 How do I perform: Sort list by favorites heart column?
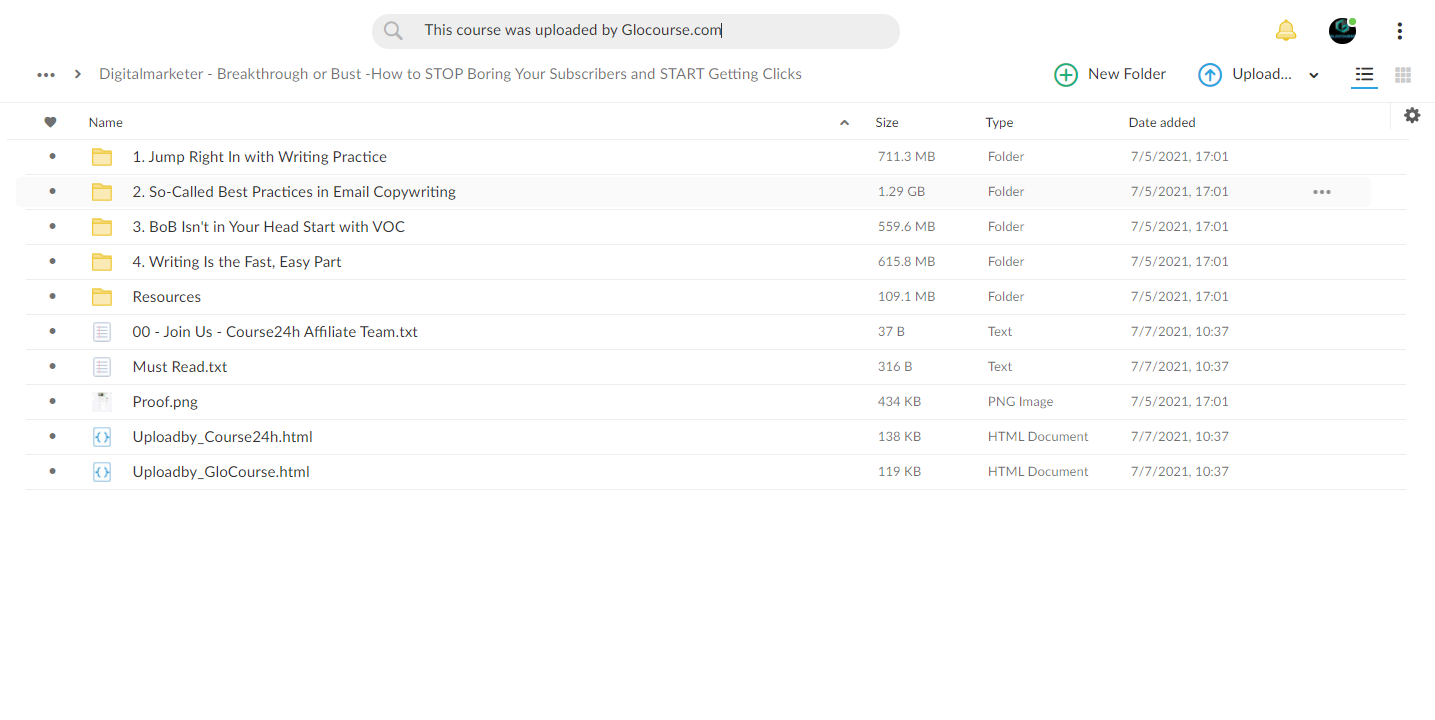pyautogui.click(x=51, y=122)
